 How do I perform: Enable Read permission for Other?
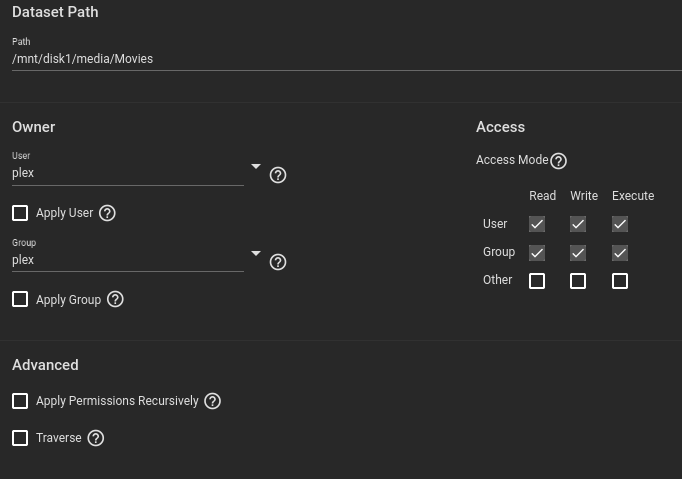(537, 281)
